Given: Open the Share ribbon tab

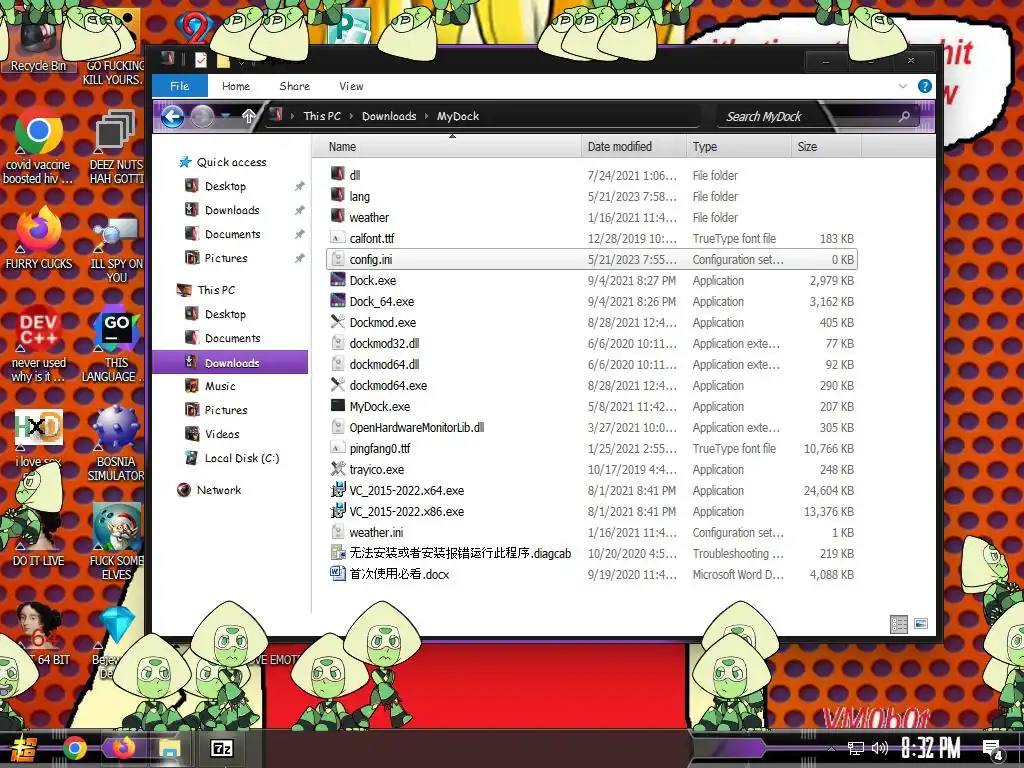Looking at the screenshot, I should click(295, 86).
